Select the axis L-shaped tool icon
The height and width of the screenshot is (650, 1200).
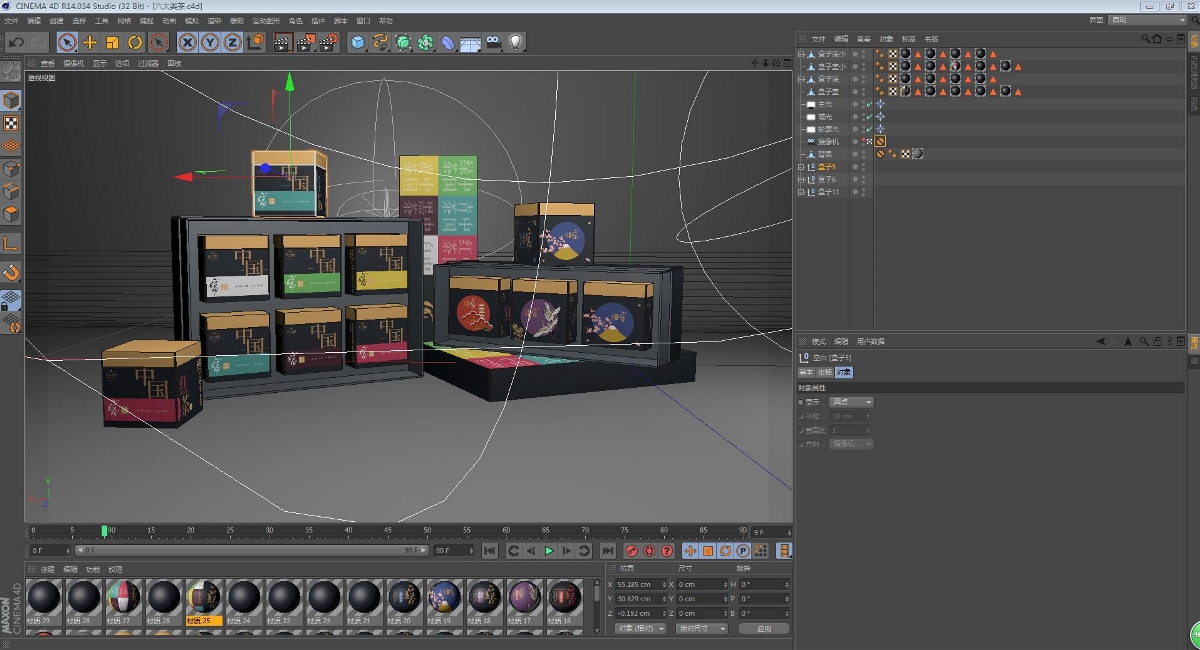coord(11,243)
